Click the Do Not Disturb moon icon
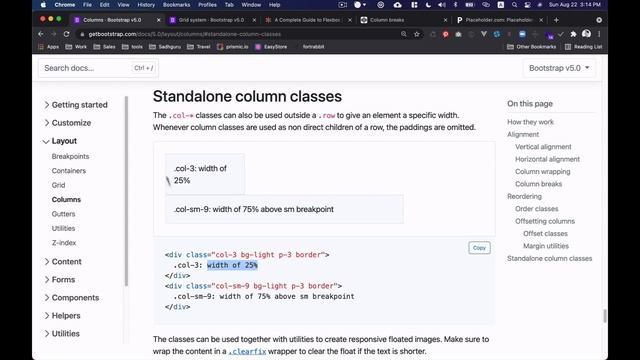Image resolution: width=640 pixels, height=360 pixels. click(x=428, y=5)
